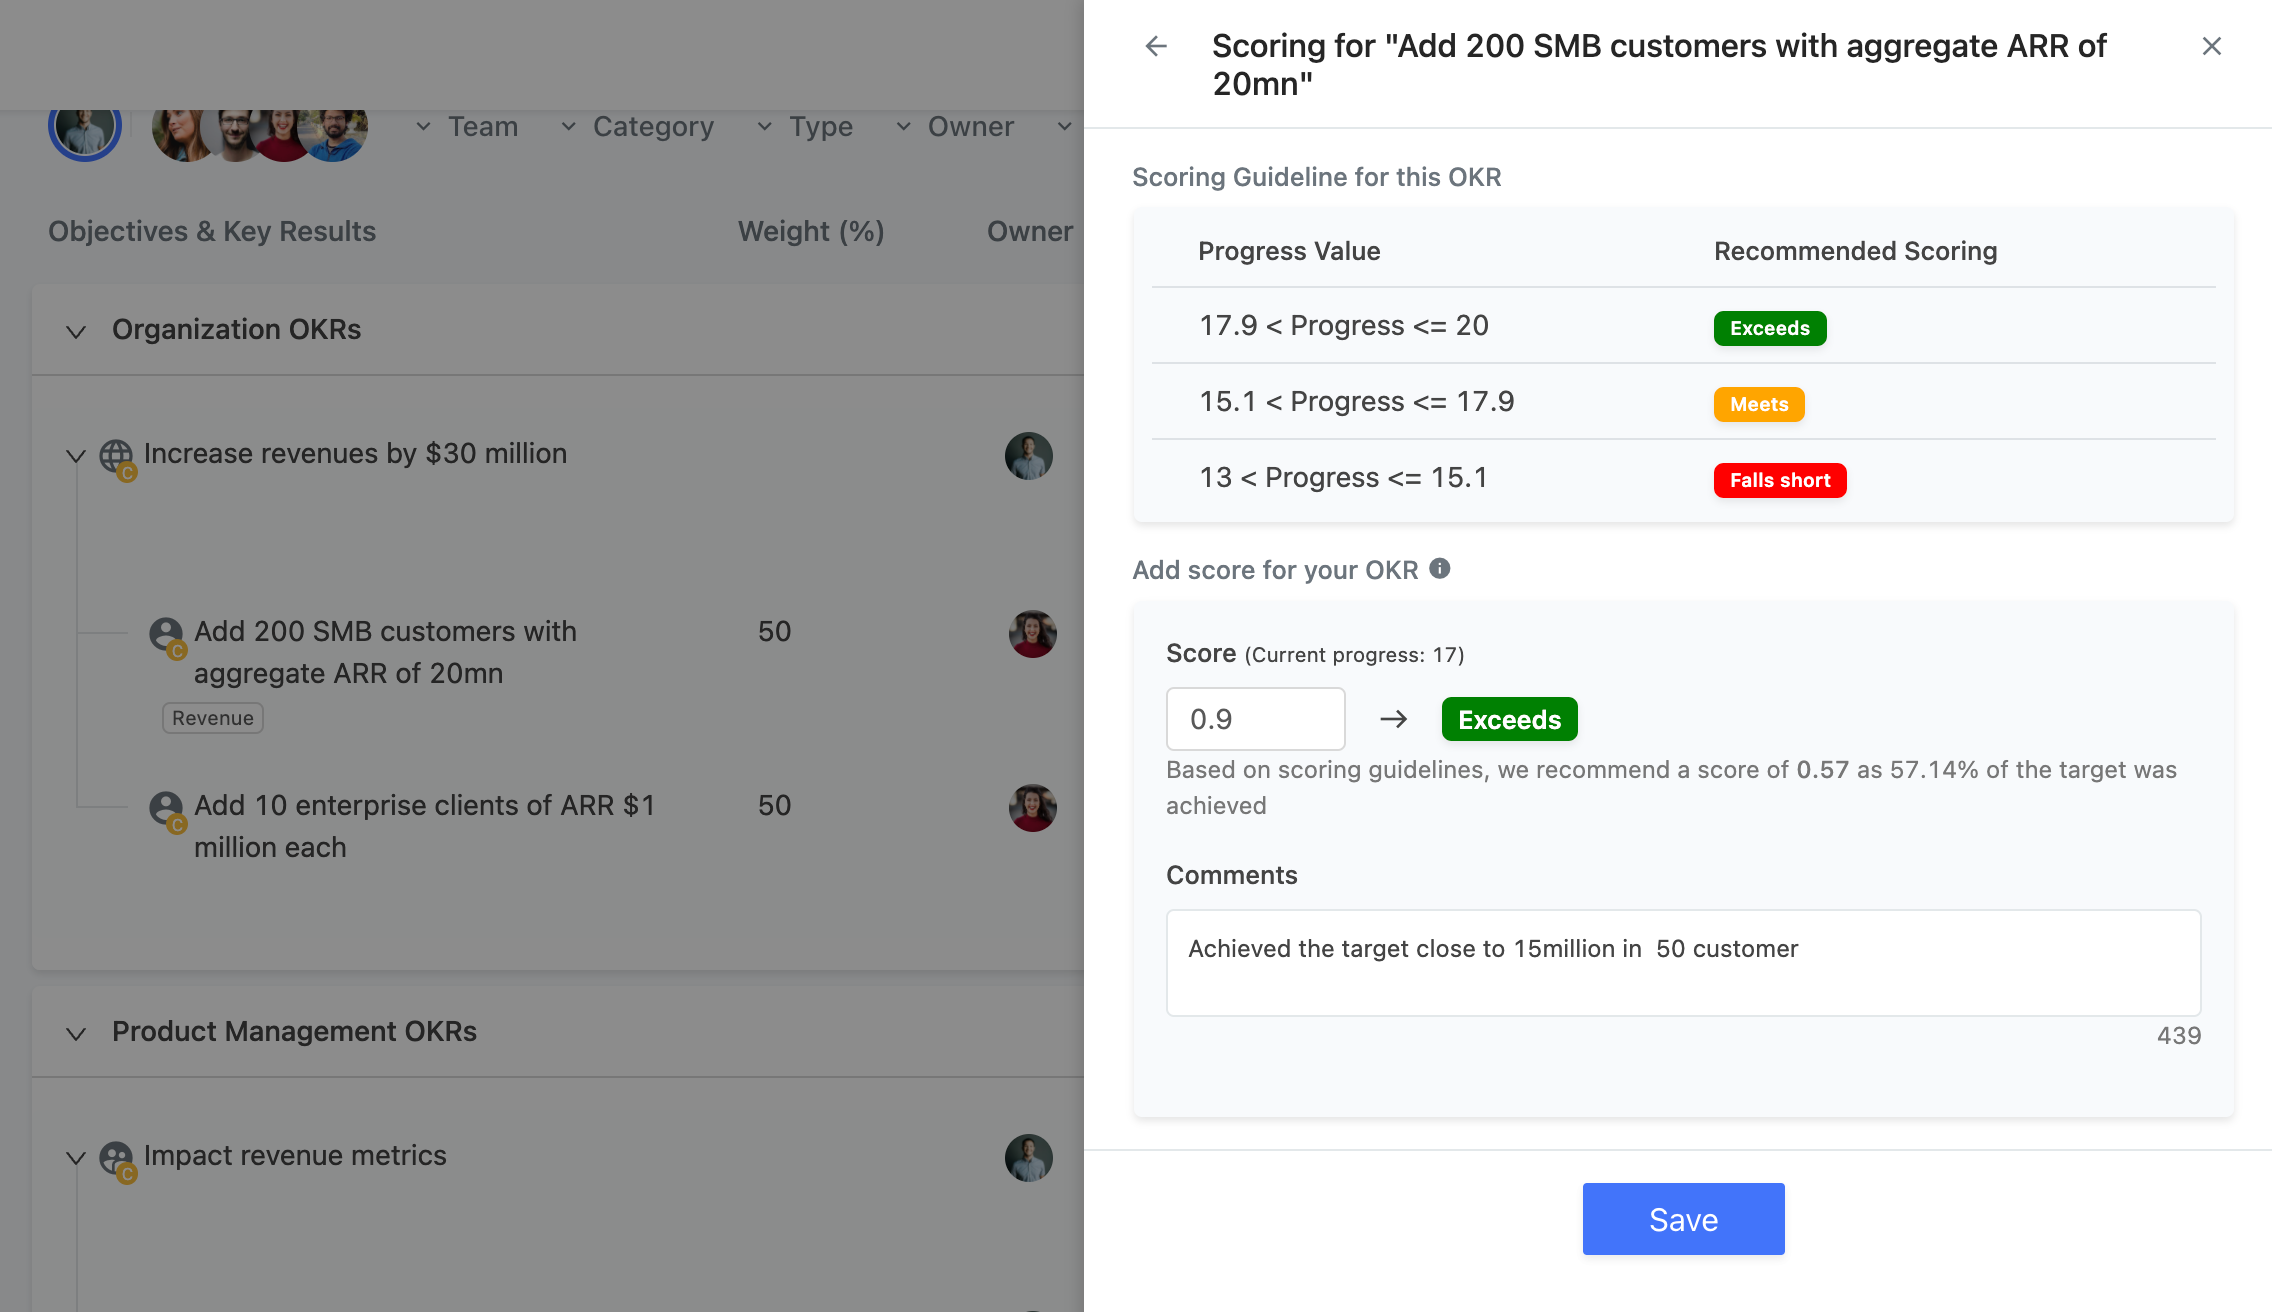Viewport: 2272px width, 1312px height.
Task: Open Increase revenues by $30 million objective
Action: point(355,454)
